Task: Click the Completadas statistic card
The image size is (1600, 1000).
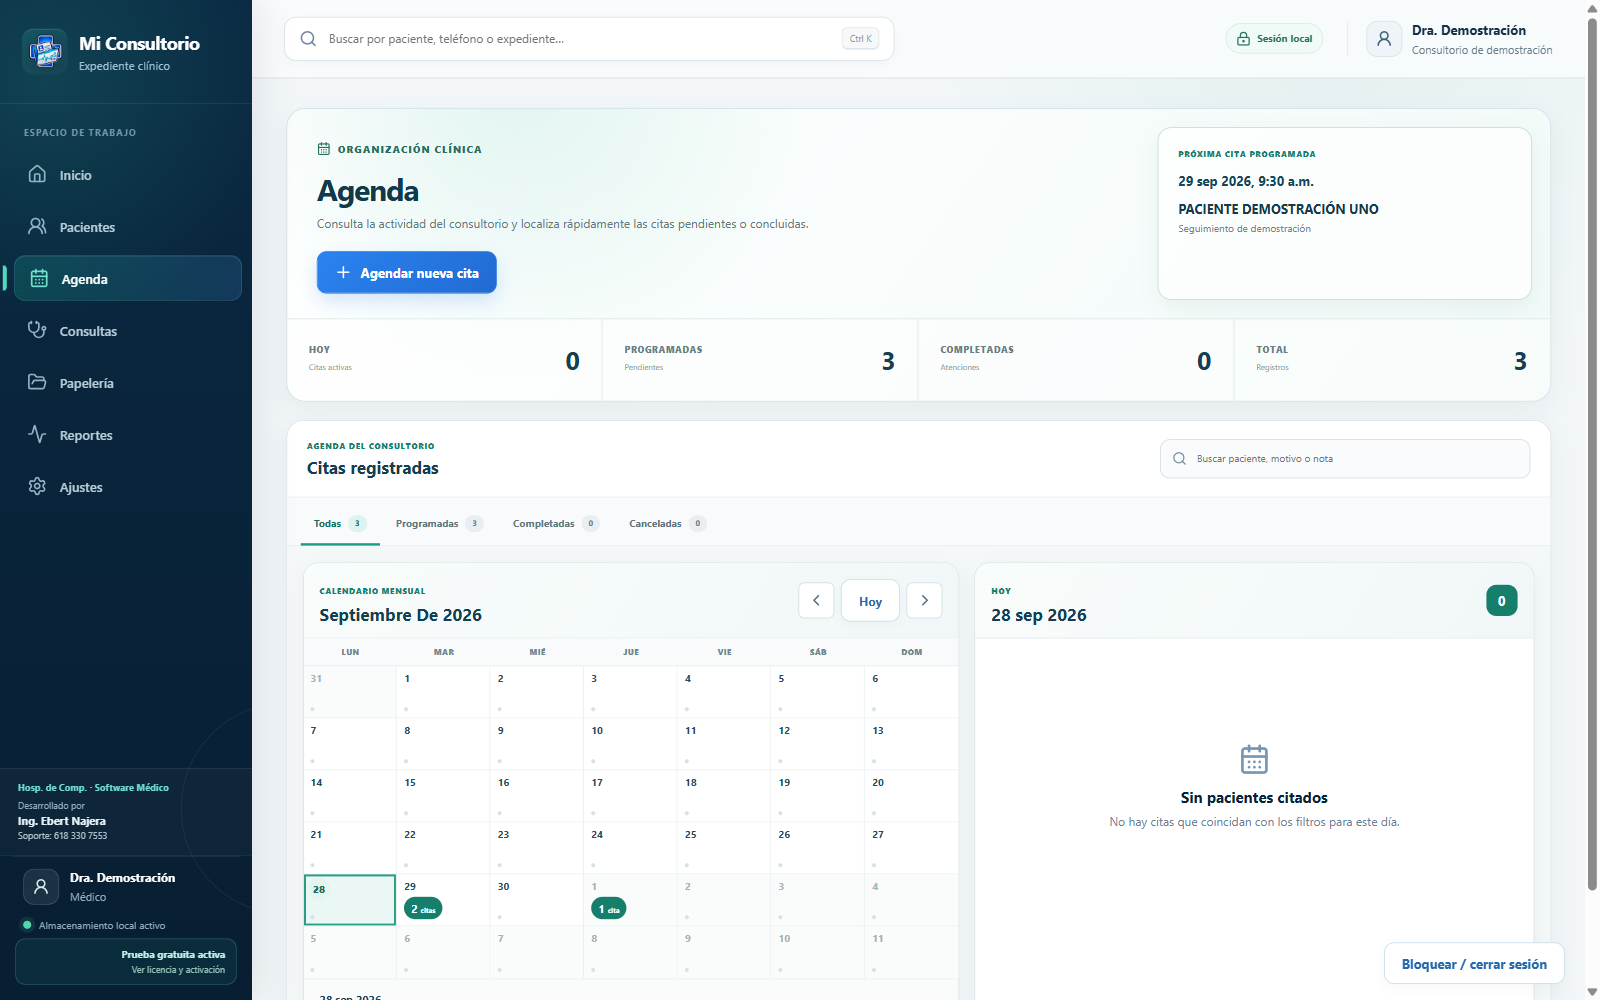Action: tap(1076, 360)
